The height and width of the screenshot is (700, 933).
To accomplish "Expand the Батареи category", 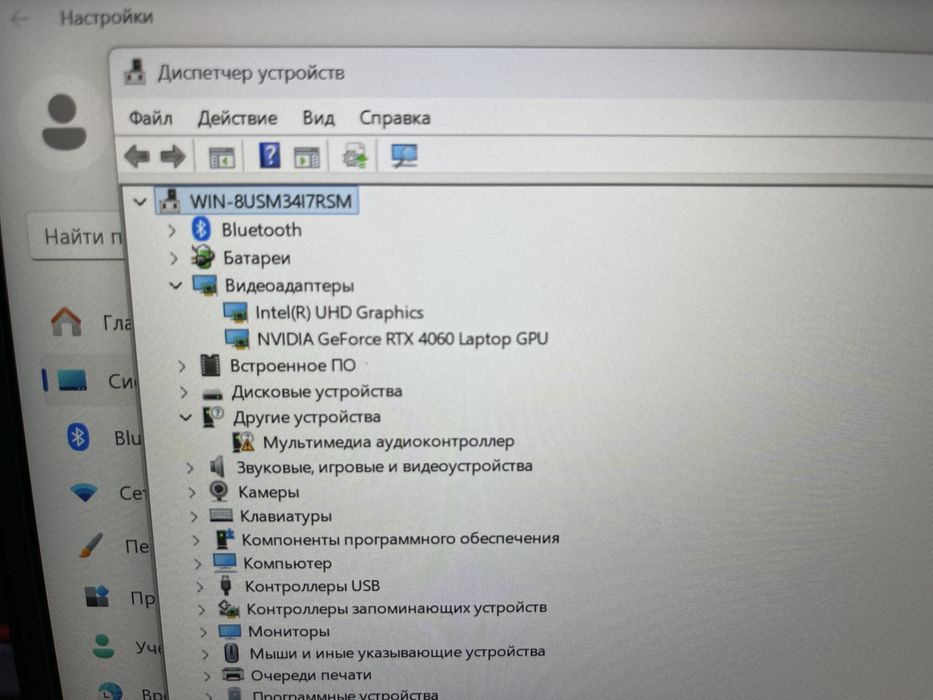I will coord(173,258).
